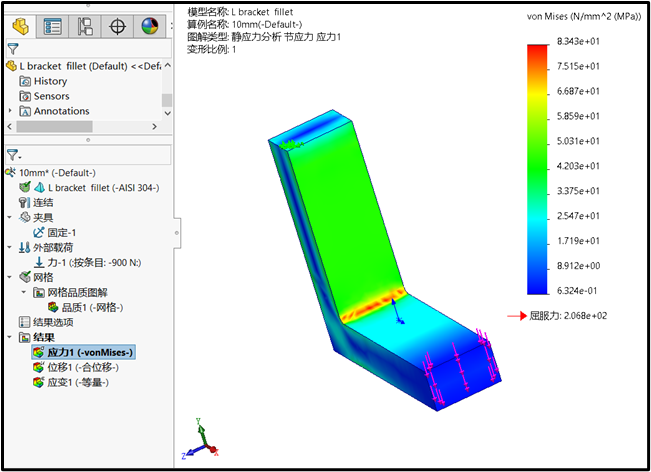Collapse the 结果 results folder
The height and width of the screenshot is (472, 651).
coord(11,337)
